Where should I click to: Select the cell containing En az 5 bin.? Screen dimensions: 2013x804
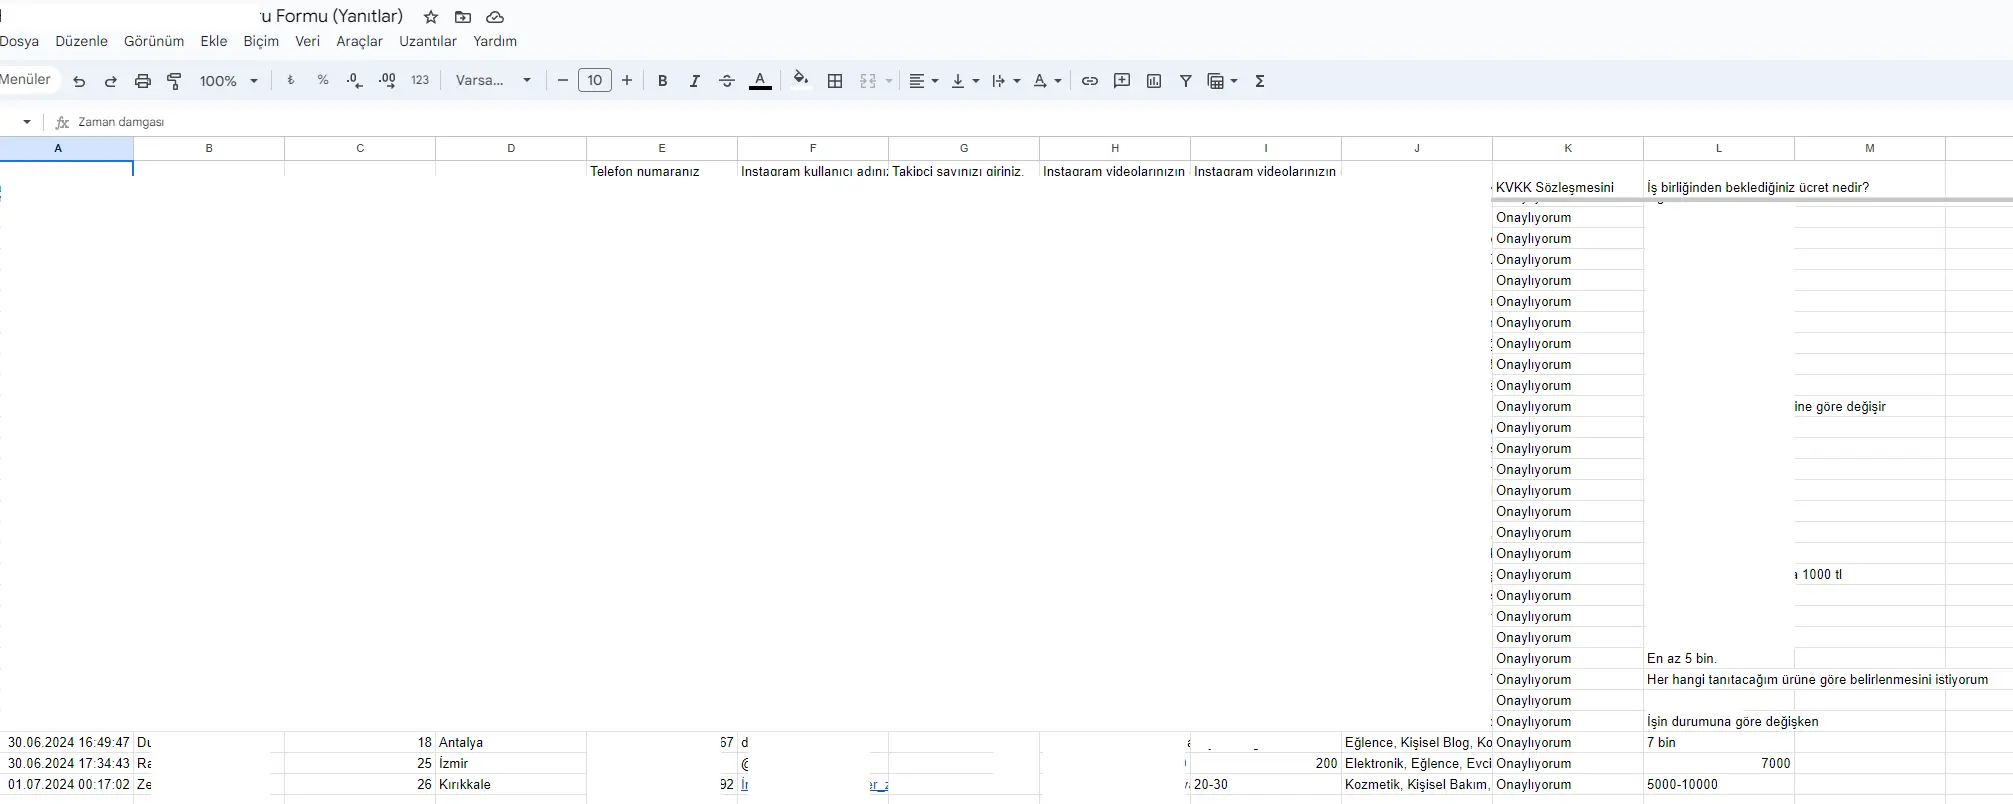tap(1719, 658)
